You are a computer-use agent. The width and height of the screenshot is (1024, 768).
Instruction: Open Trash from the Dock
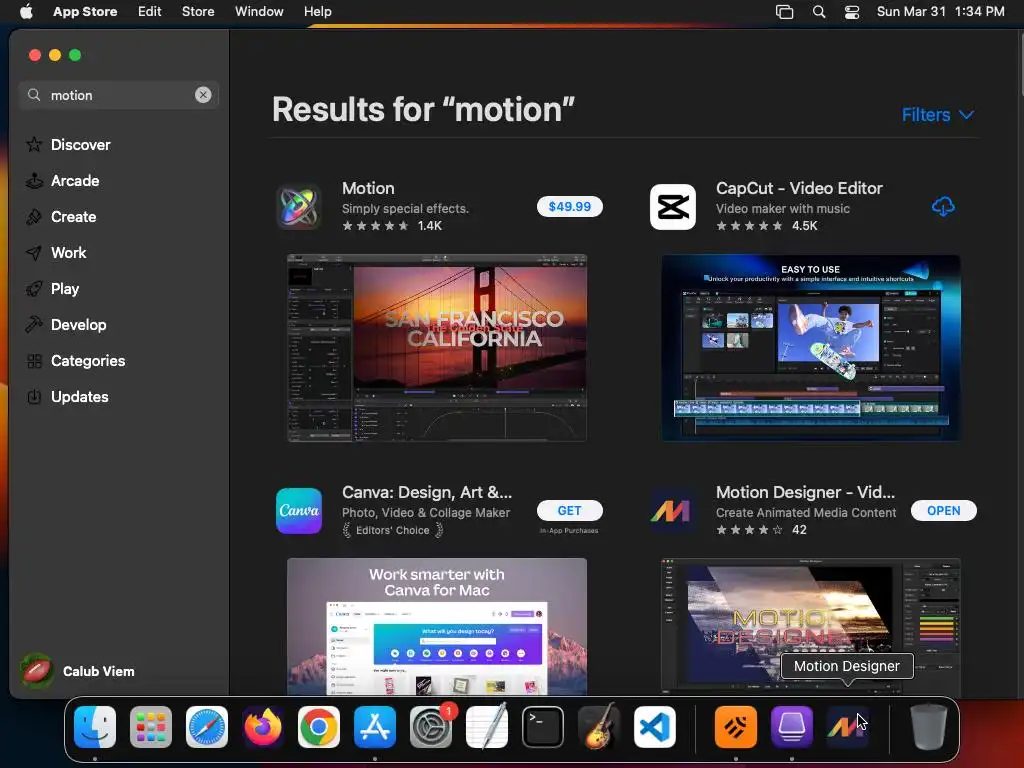click(x=929, y=727)
